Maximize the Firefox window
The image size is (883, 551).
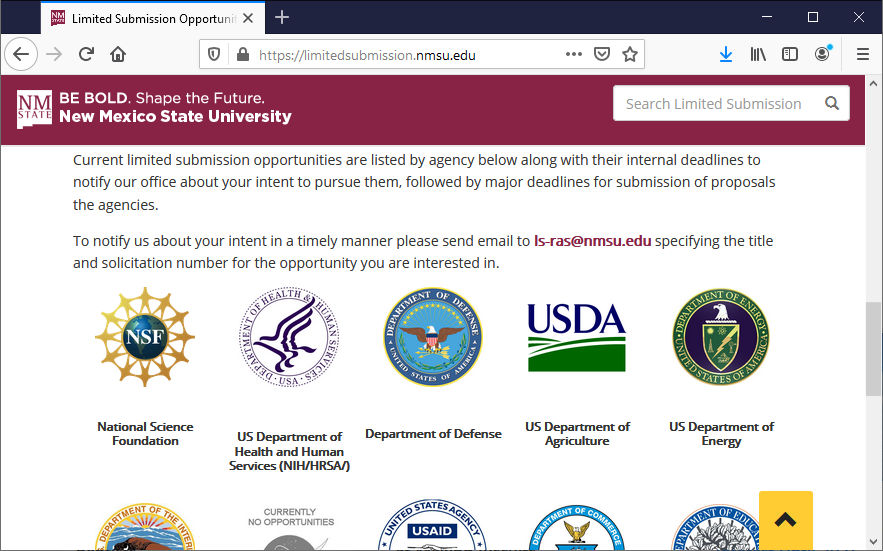click(813, 17)
